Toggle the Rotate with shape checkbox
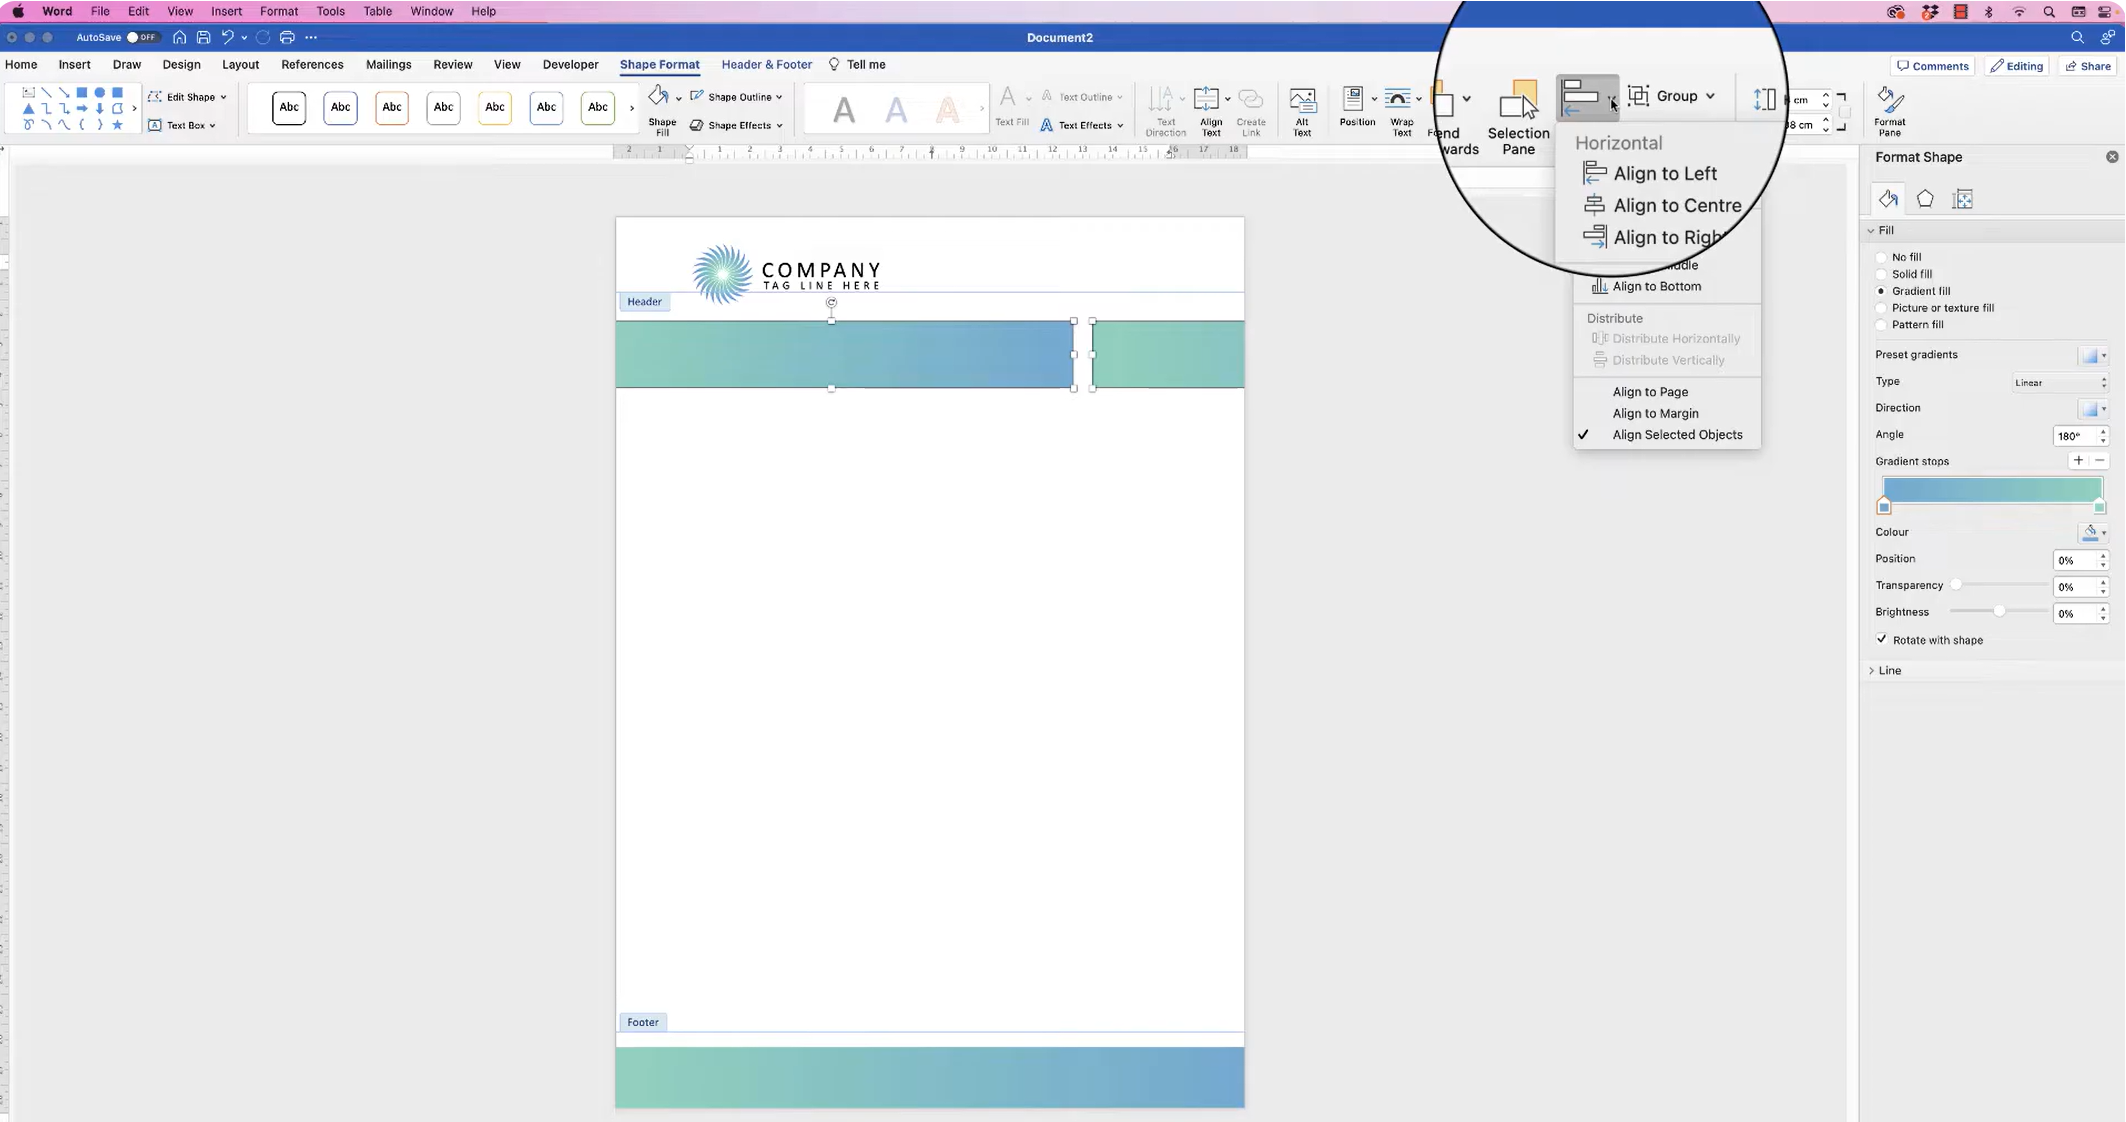This screenshot has height=1122, width=2126. pos(1881,640)
